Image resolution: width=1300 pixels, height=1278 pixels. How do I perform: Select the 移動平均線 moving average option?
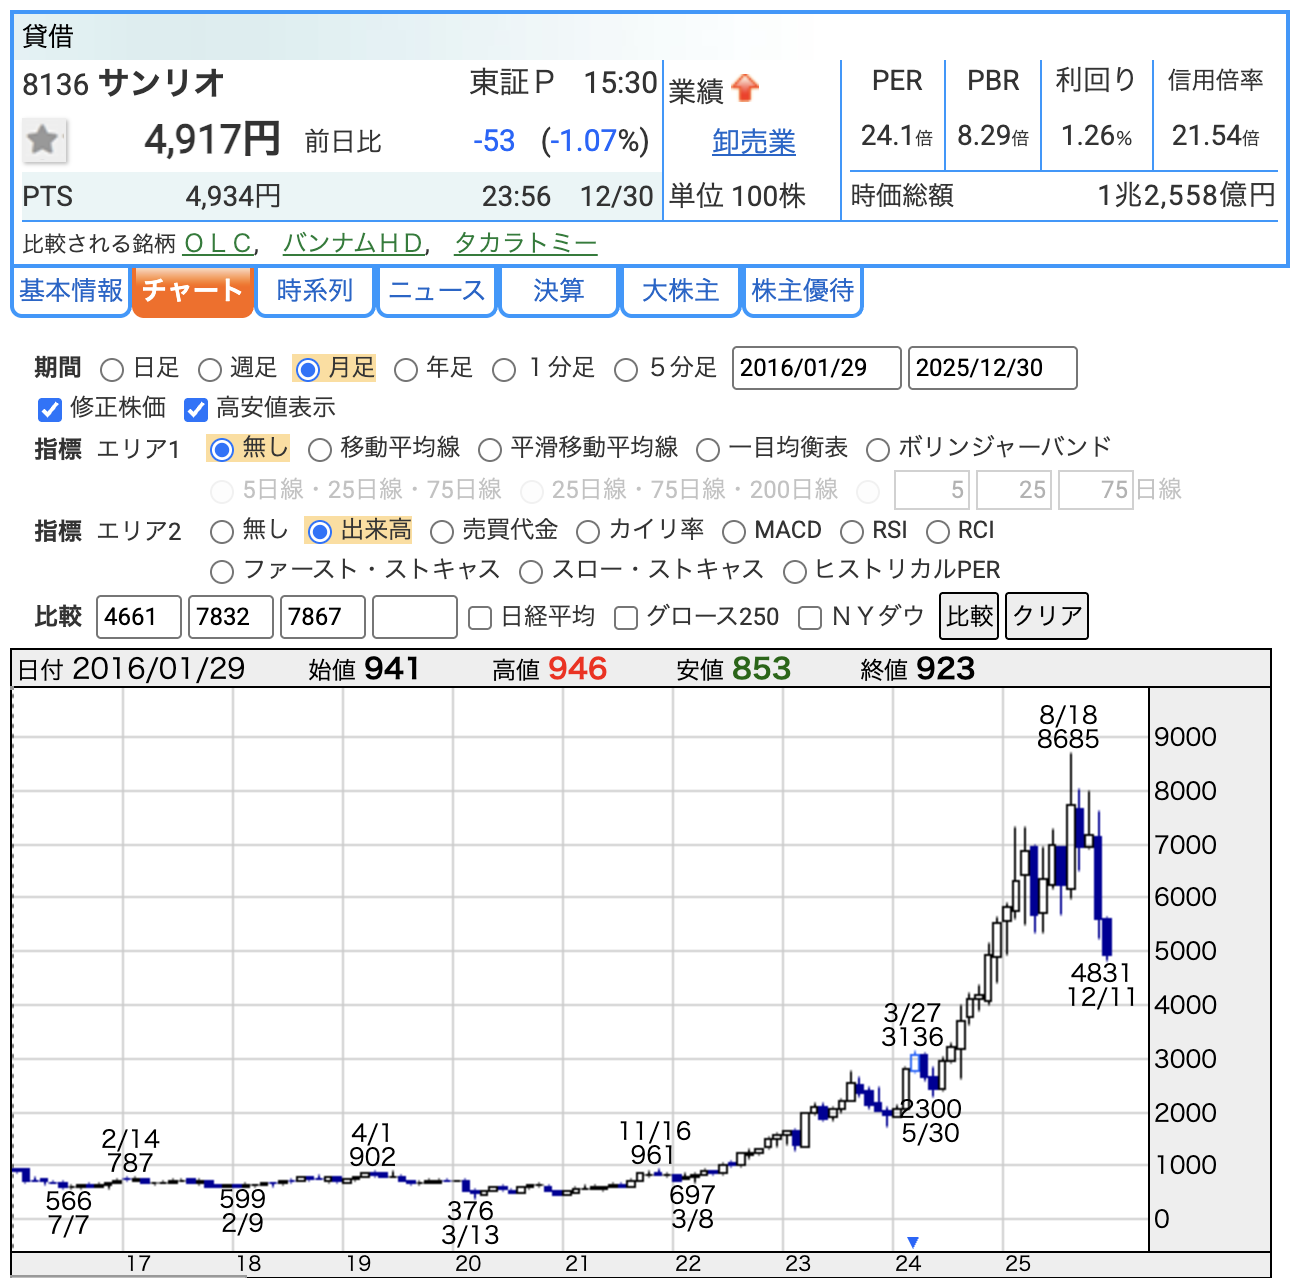pos(320,450)
